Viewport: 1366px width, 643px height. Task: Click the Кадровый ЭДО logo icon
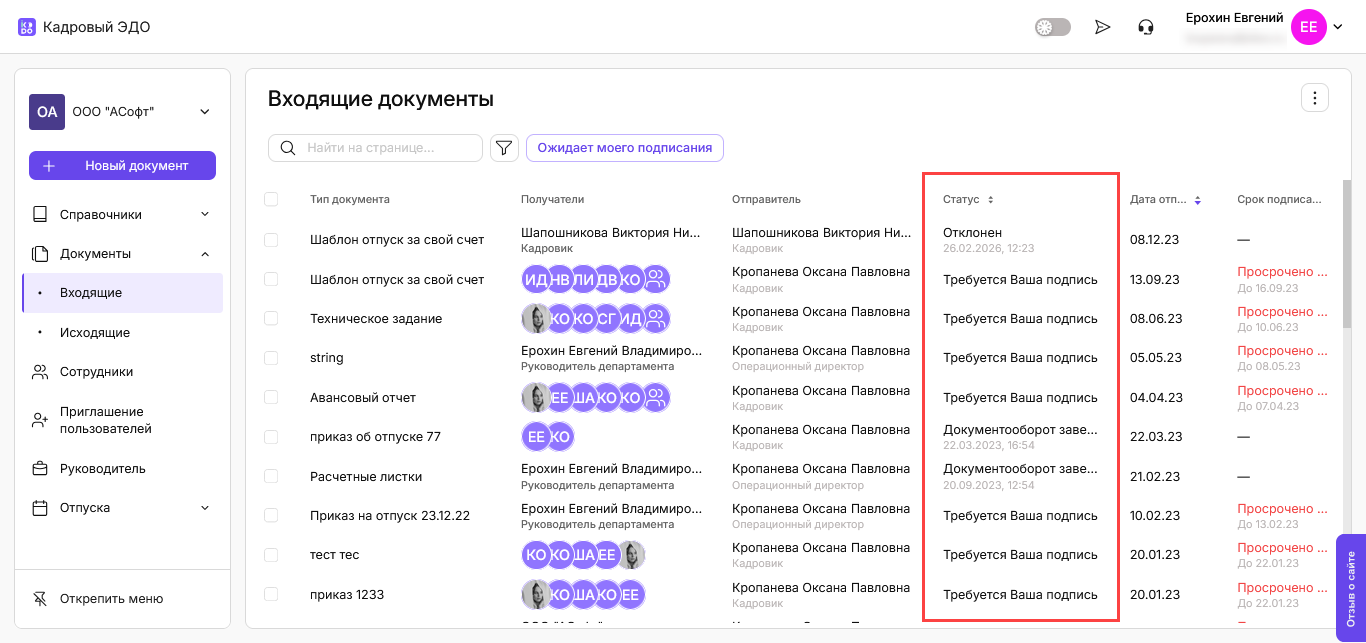pyautogui.click(x=27, y=27)
